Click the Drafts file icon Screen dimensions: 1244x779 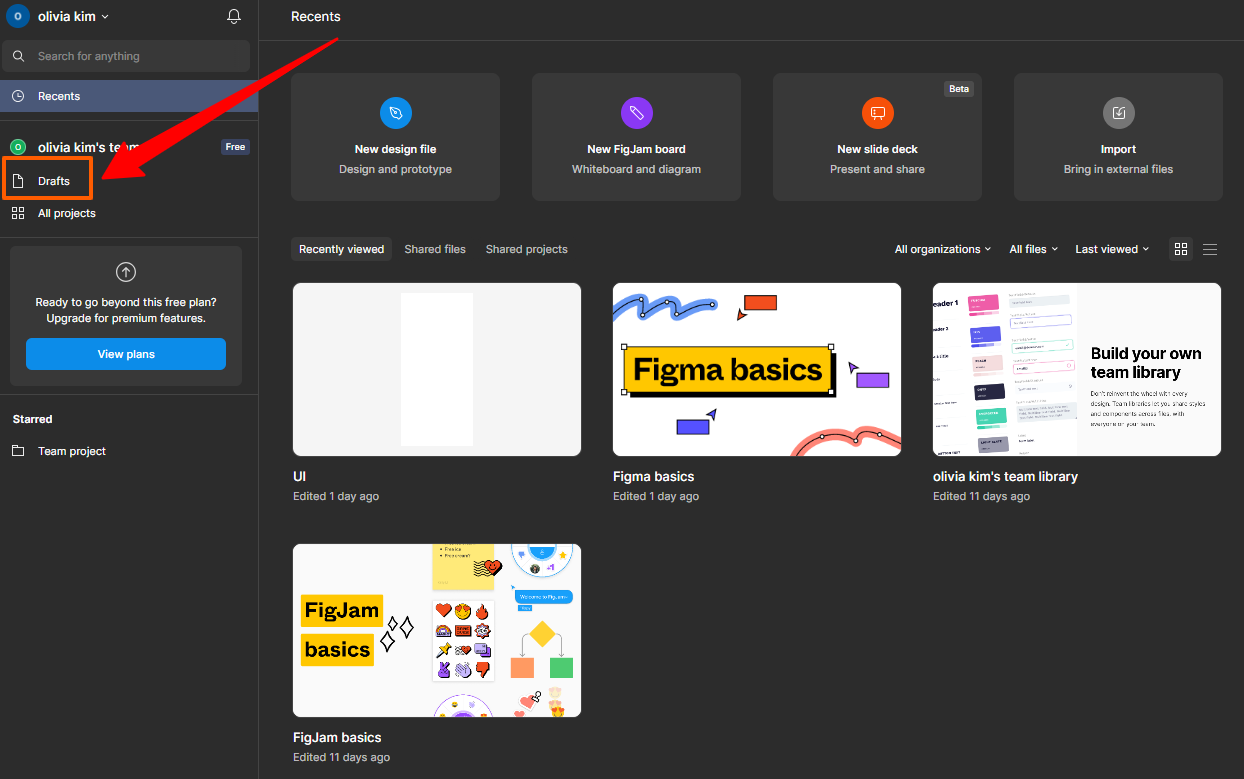tap(18, 181)
